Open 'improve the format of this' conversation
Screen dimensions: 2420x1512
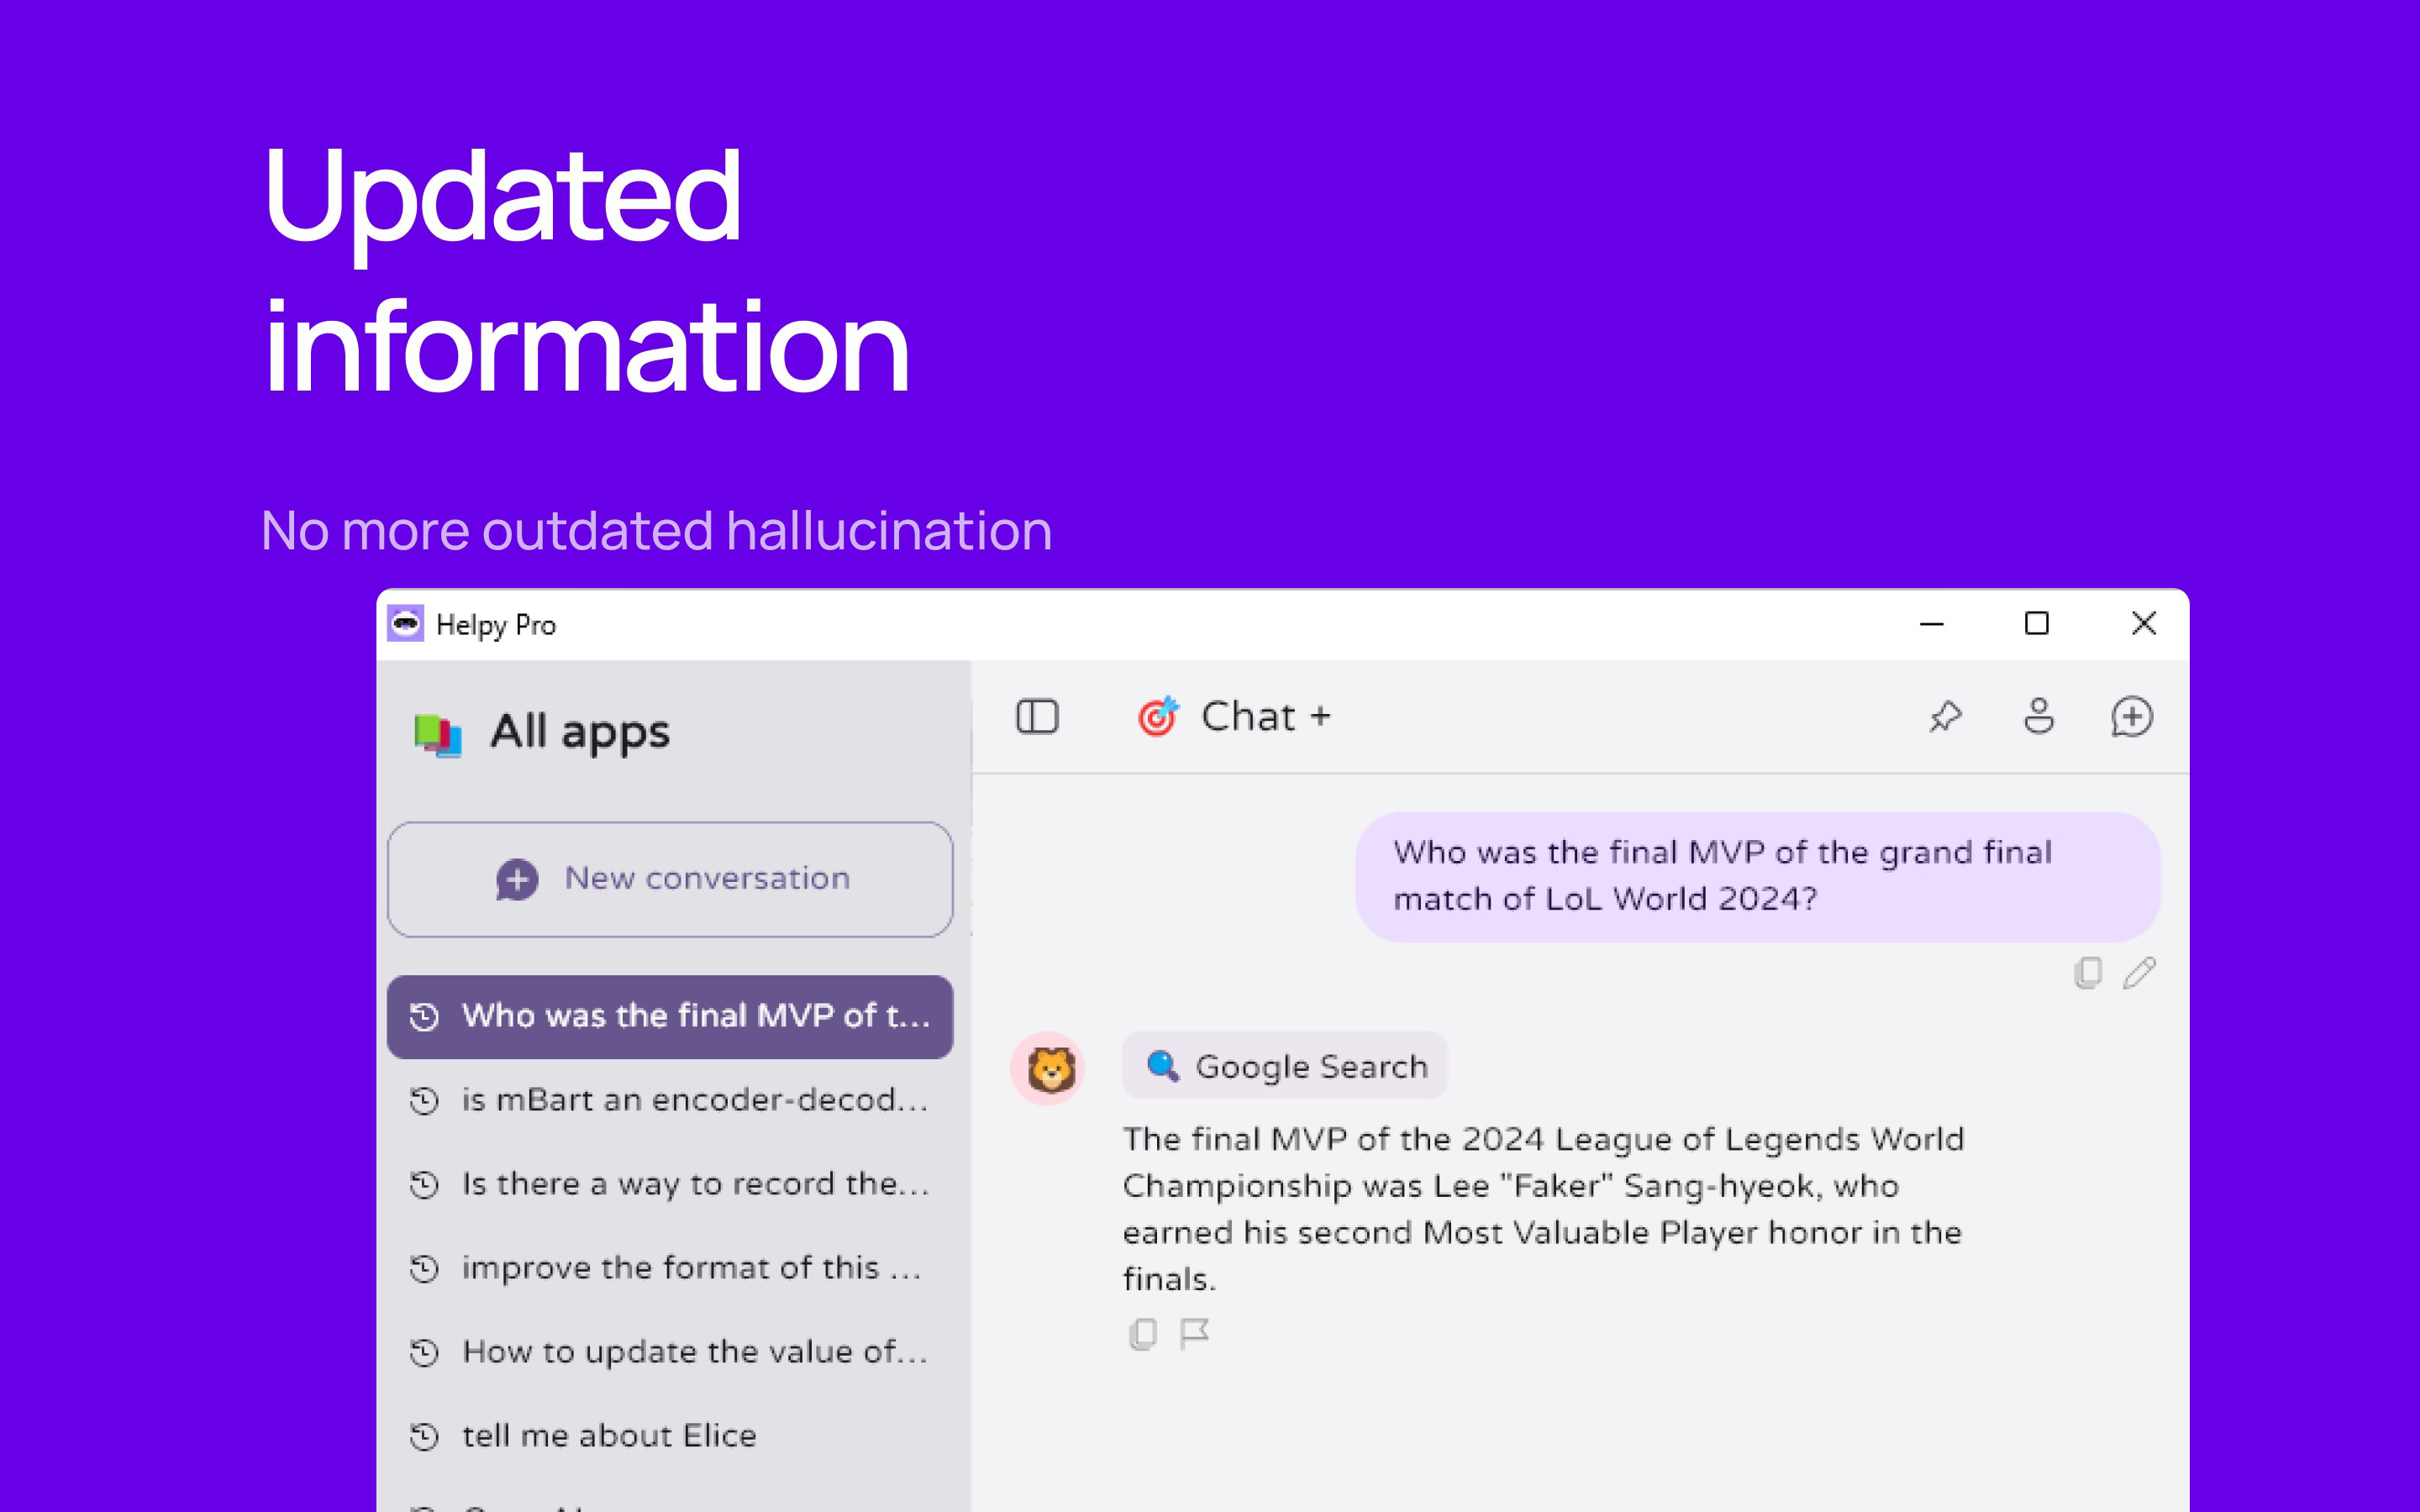[x=670, y=1268]
